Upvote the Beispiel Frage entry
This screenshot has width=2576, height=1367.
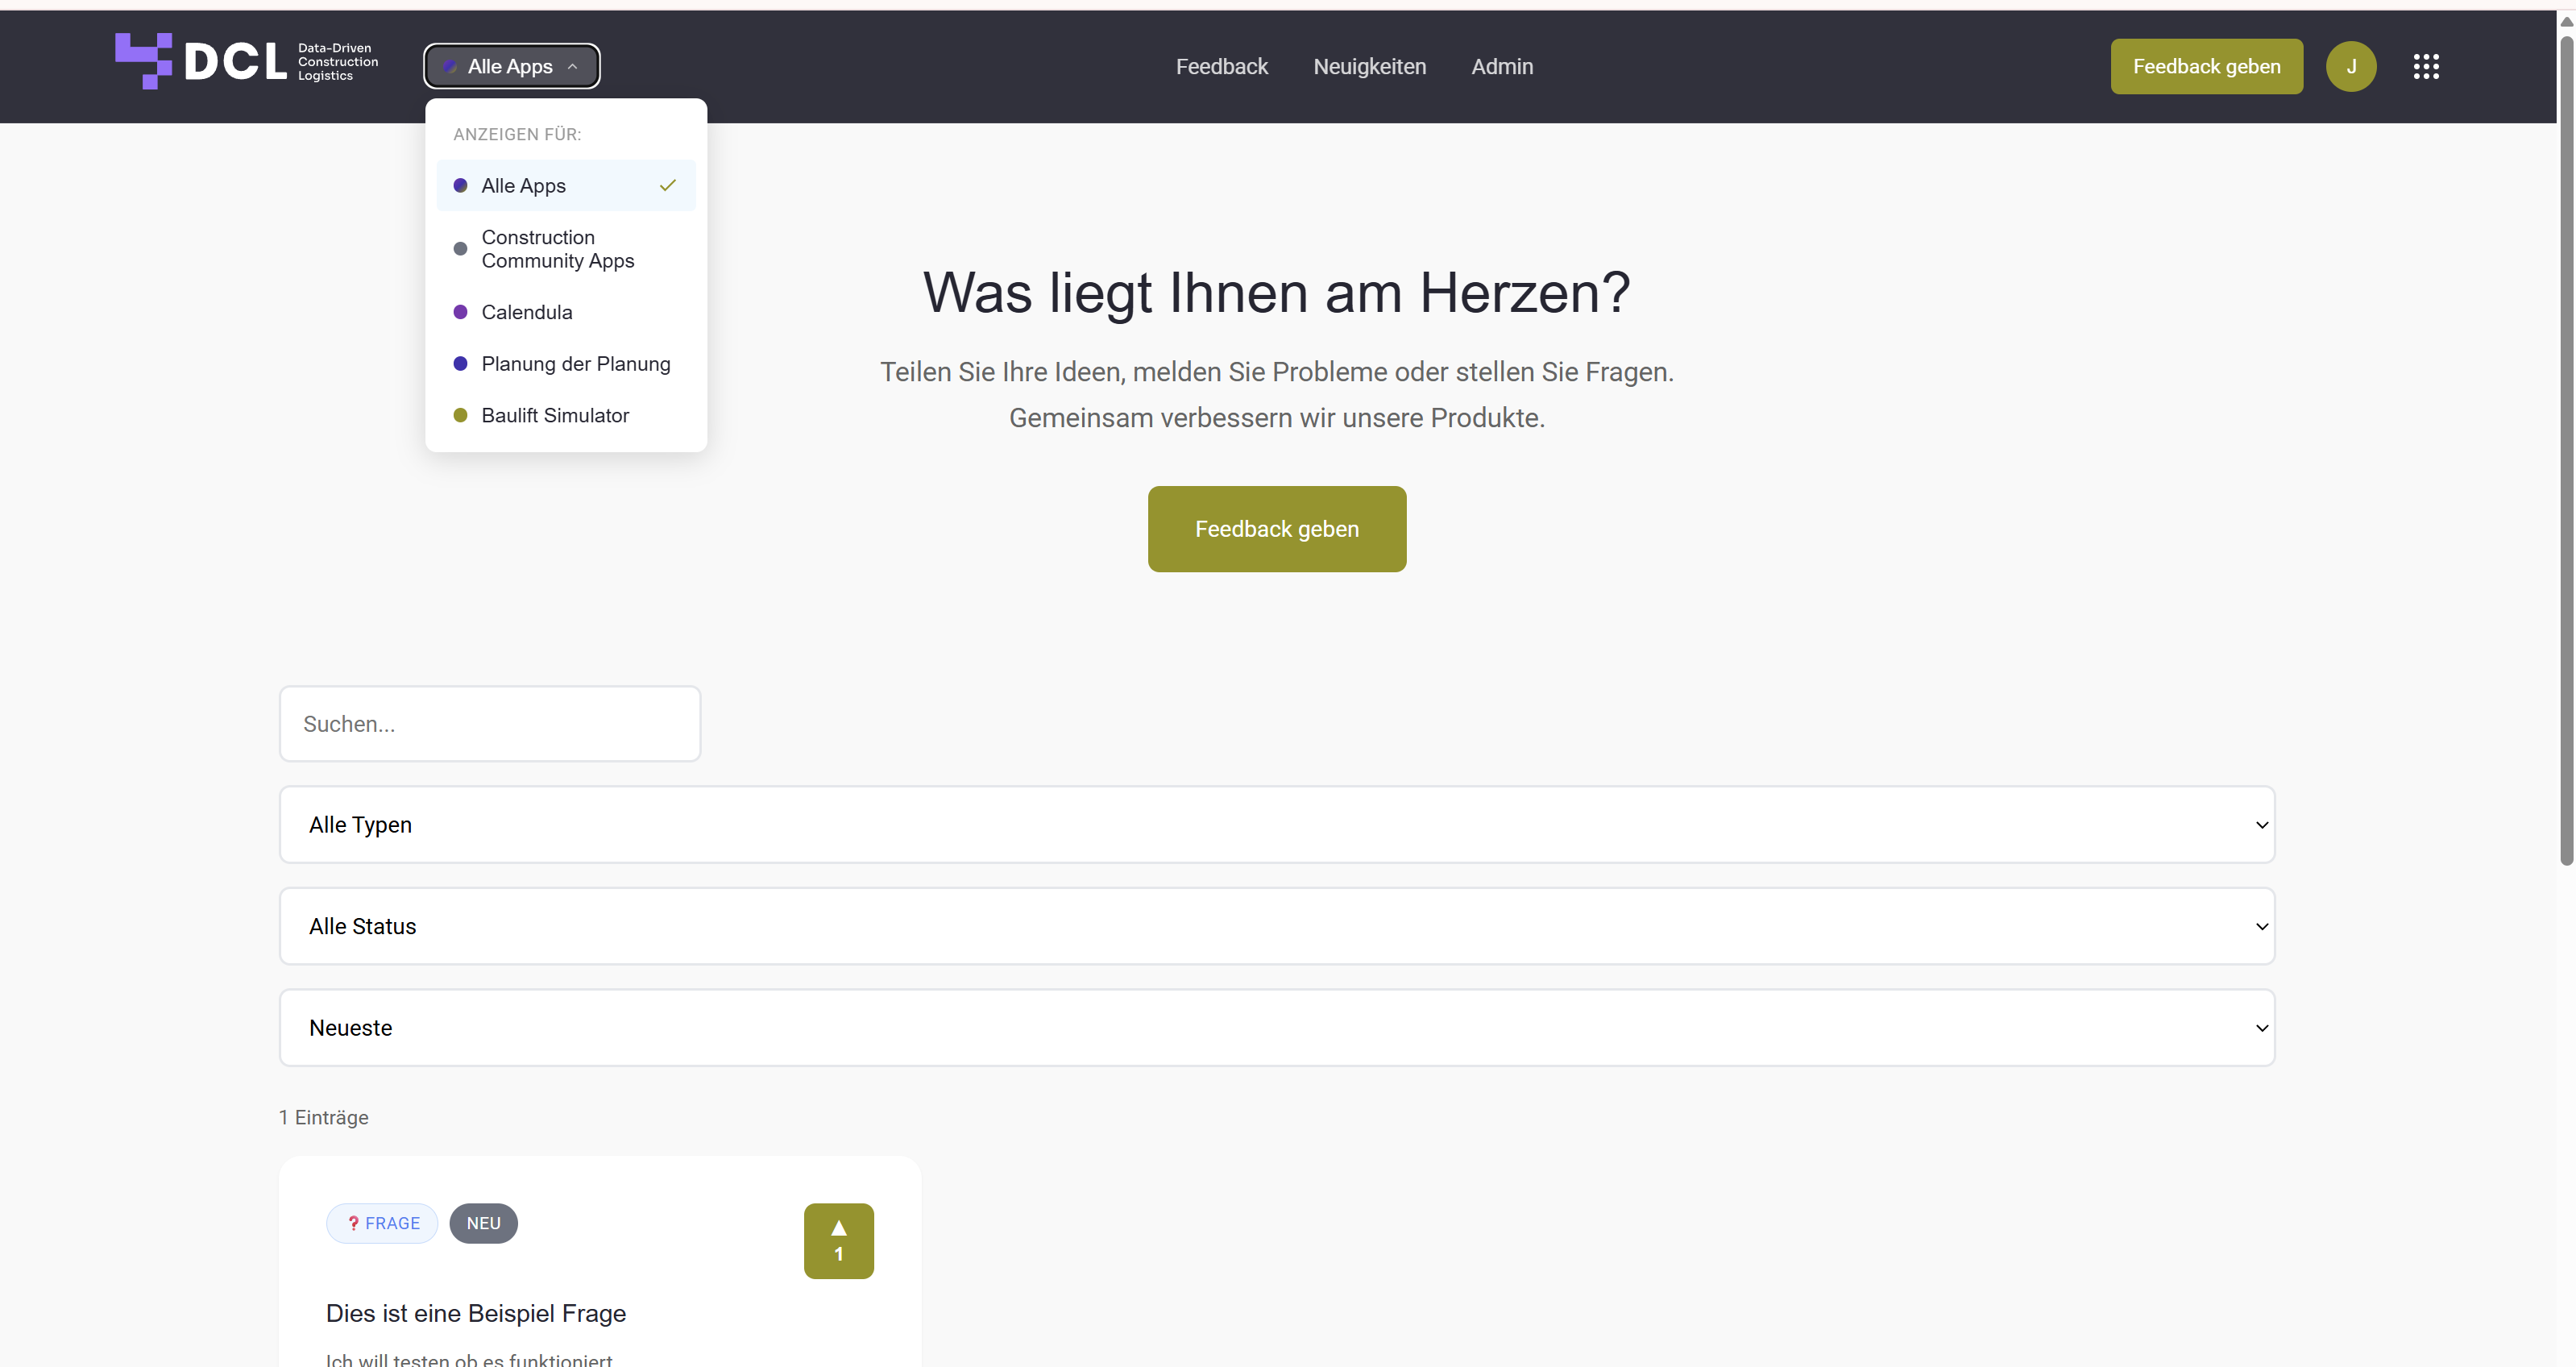click(839, 1241)
